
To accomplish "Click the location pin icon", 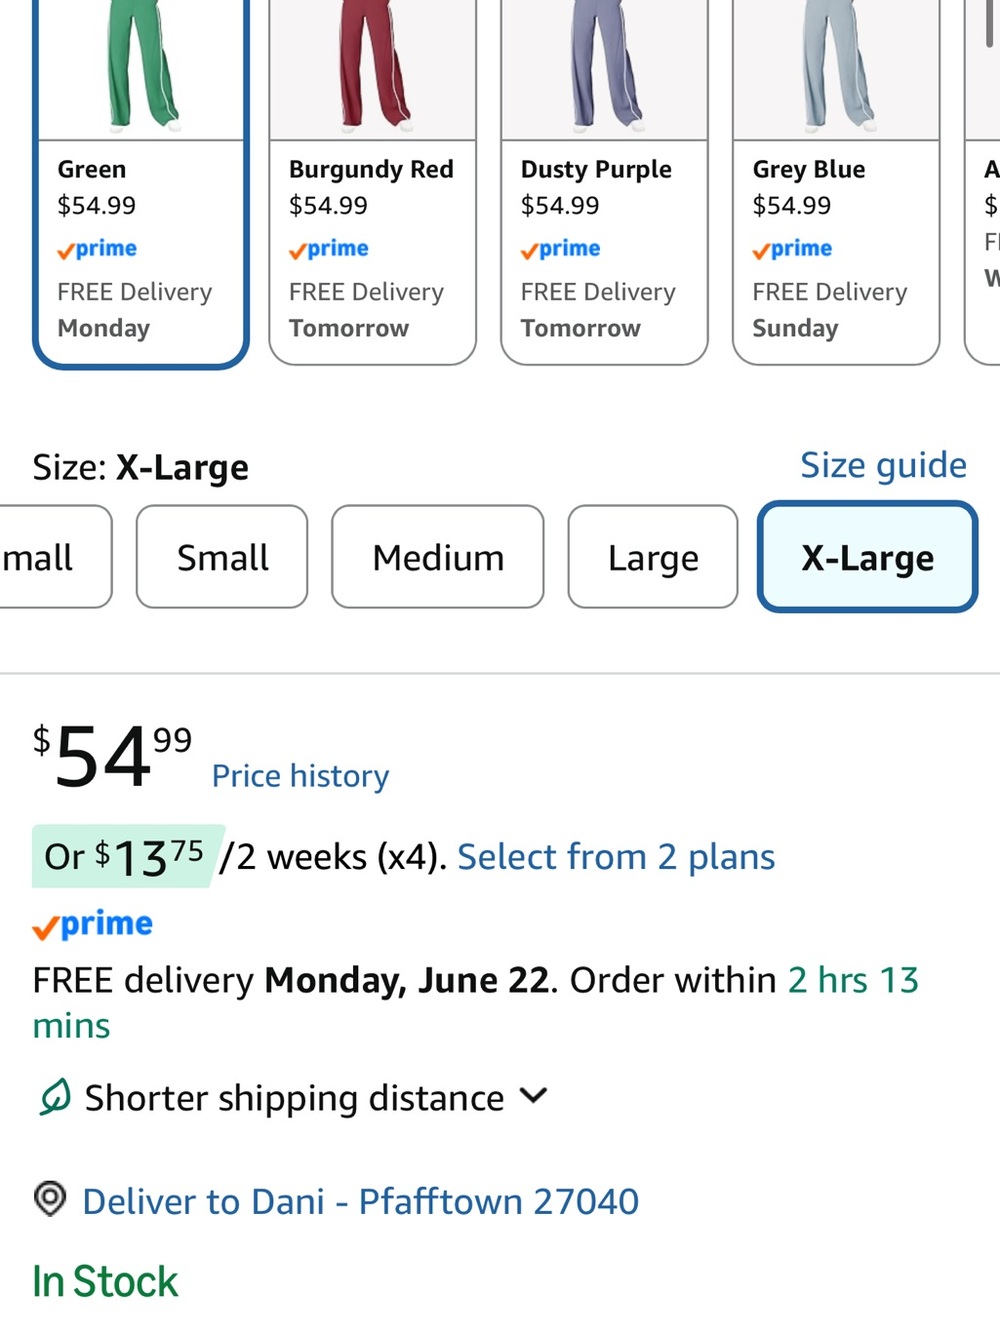I will 50,1197.
